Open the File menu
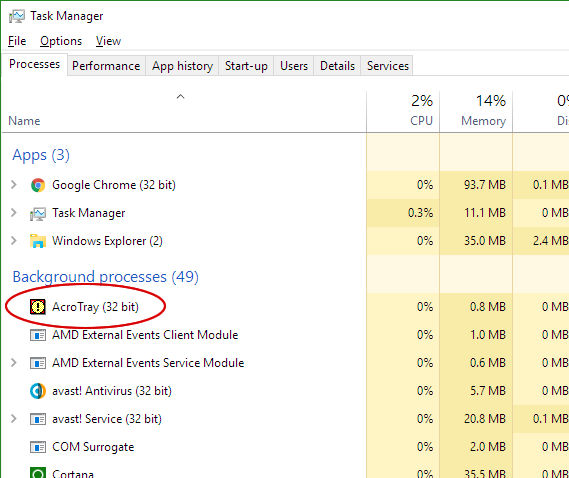 [17, 41]
